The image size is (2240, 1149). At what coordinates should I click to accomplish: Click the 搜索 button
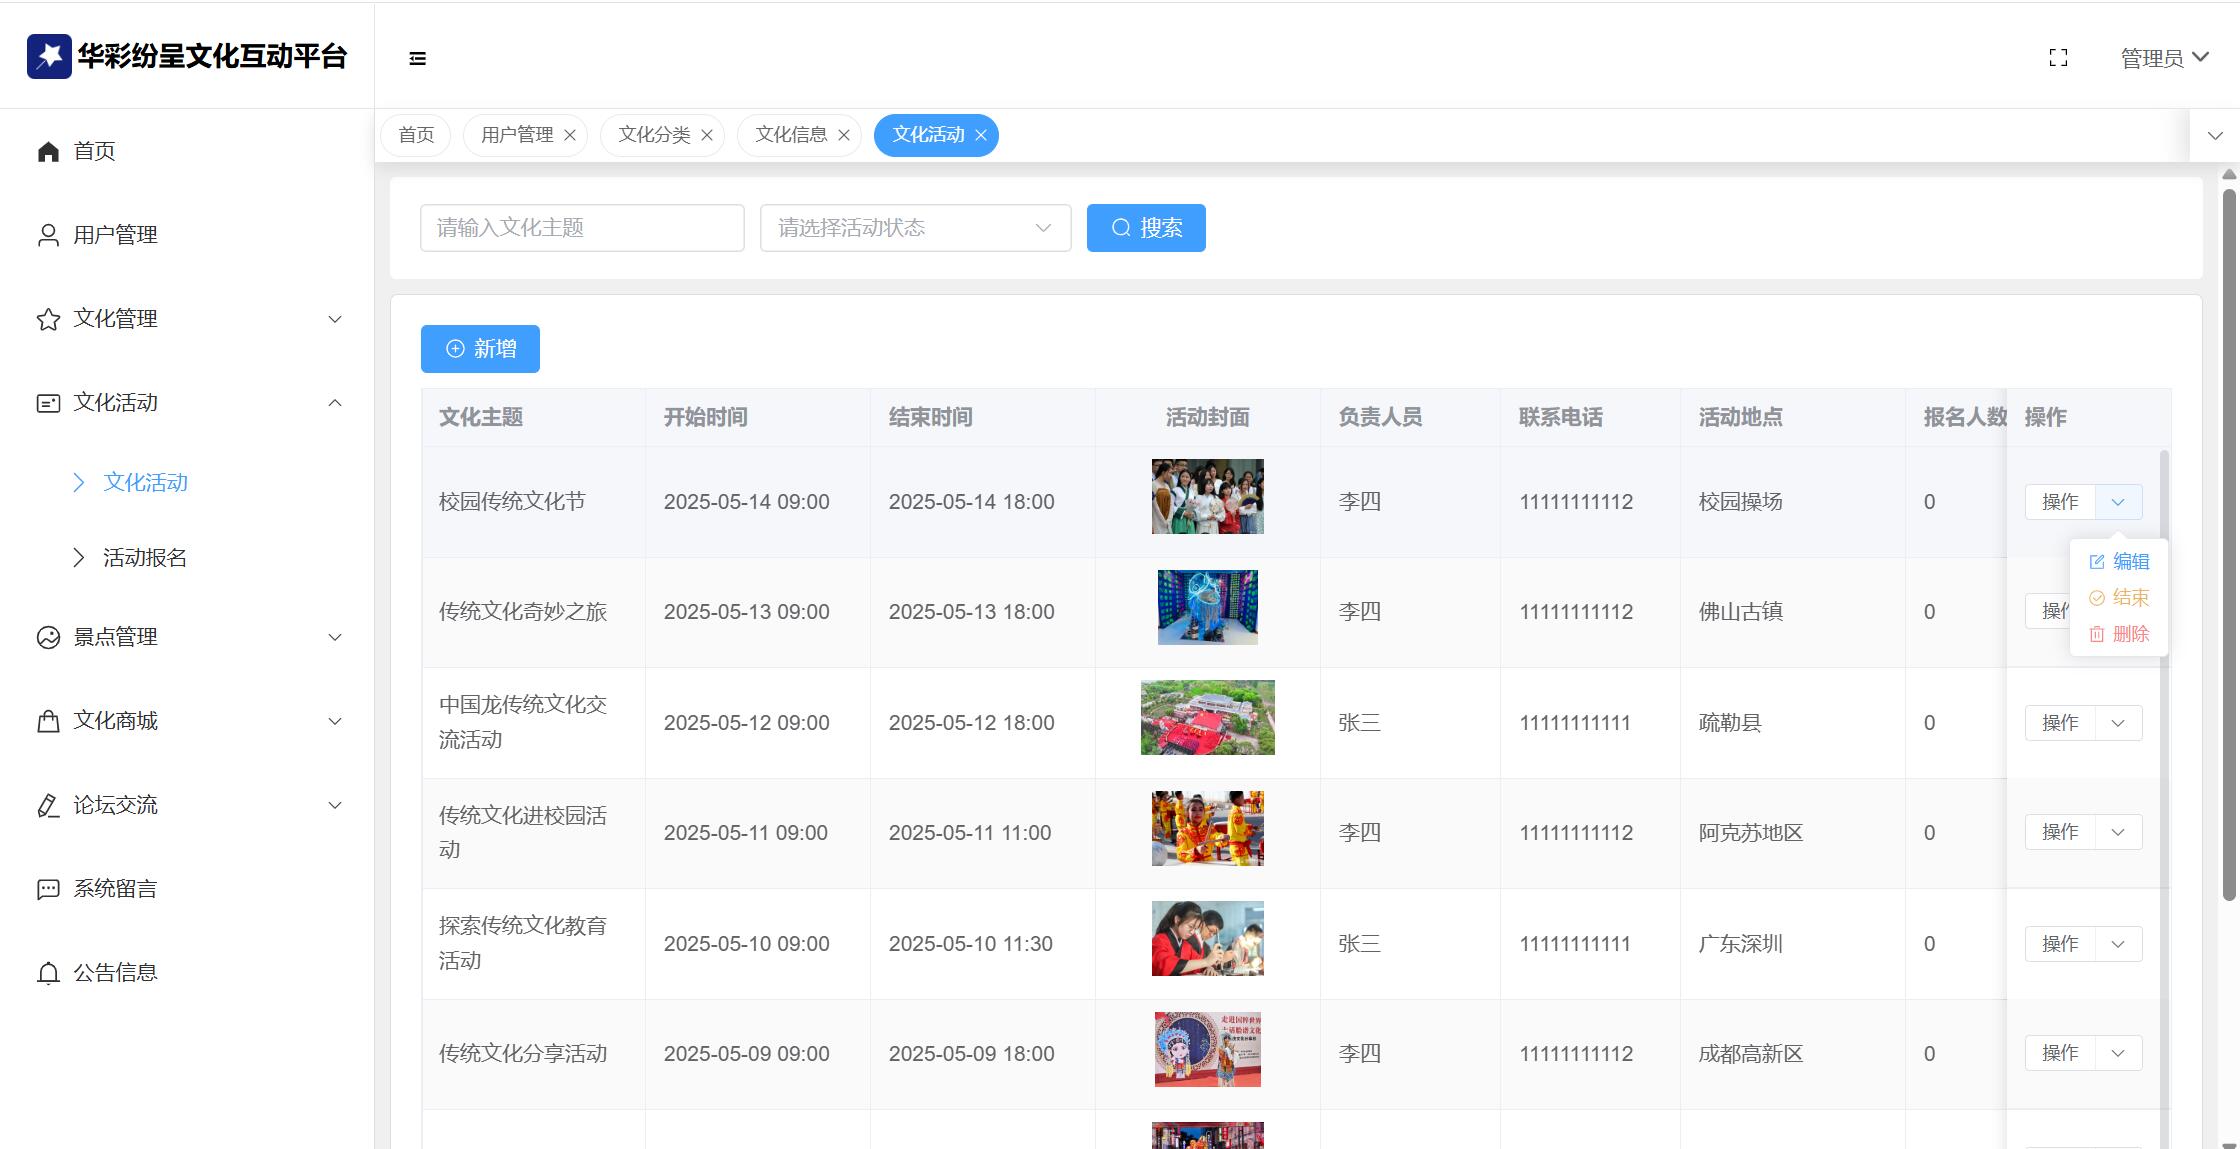tap(1145, 228)
